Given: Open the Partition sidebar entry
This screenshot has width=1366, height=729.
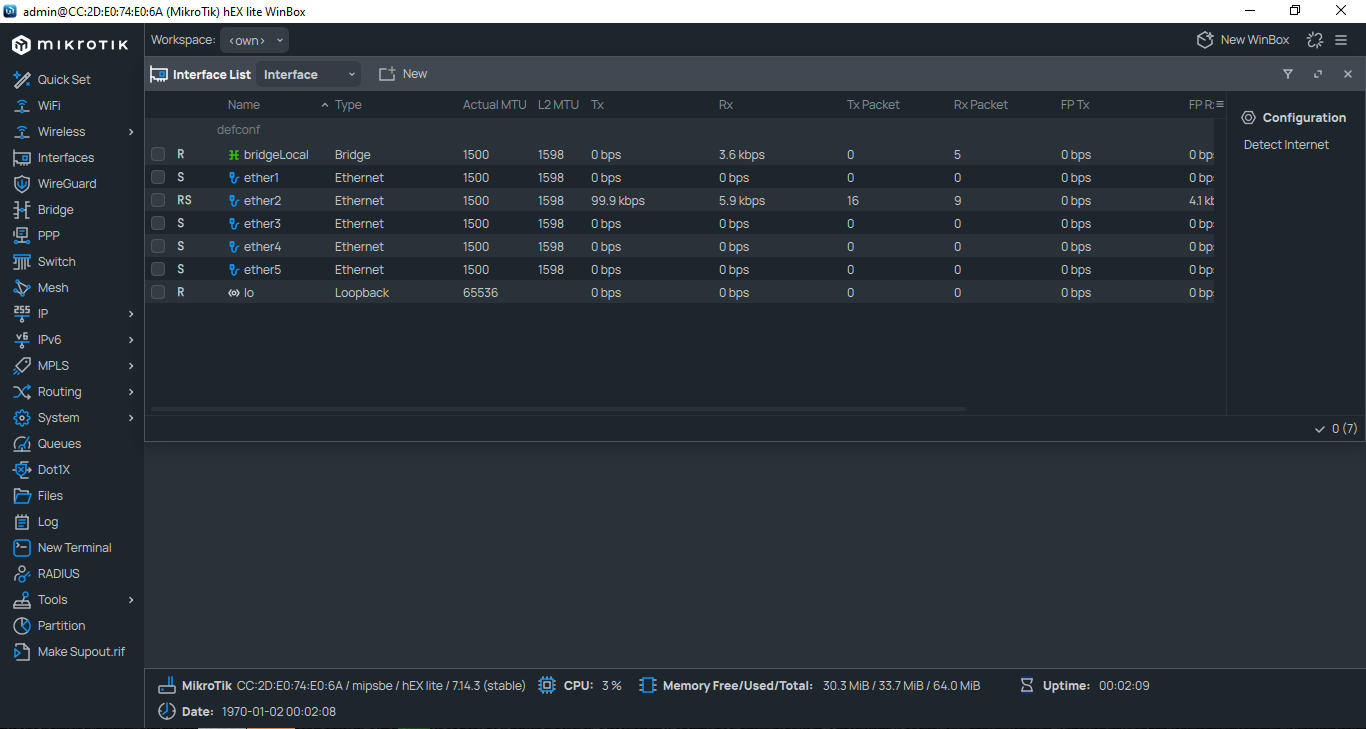Looking at the screenshot, I should (61, 626).
